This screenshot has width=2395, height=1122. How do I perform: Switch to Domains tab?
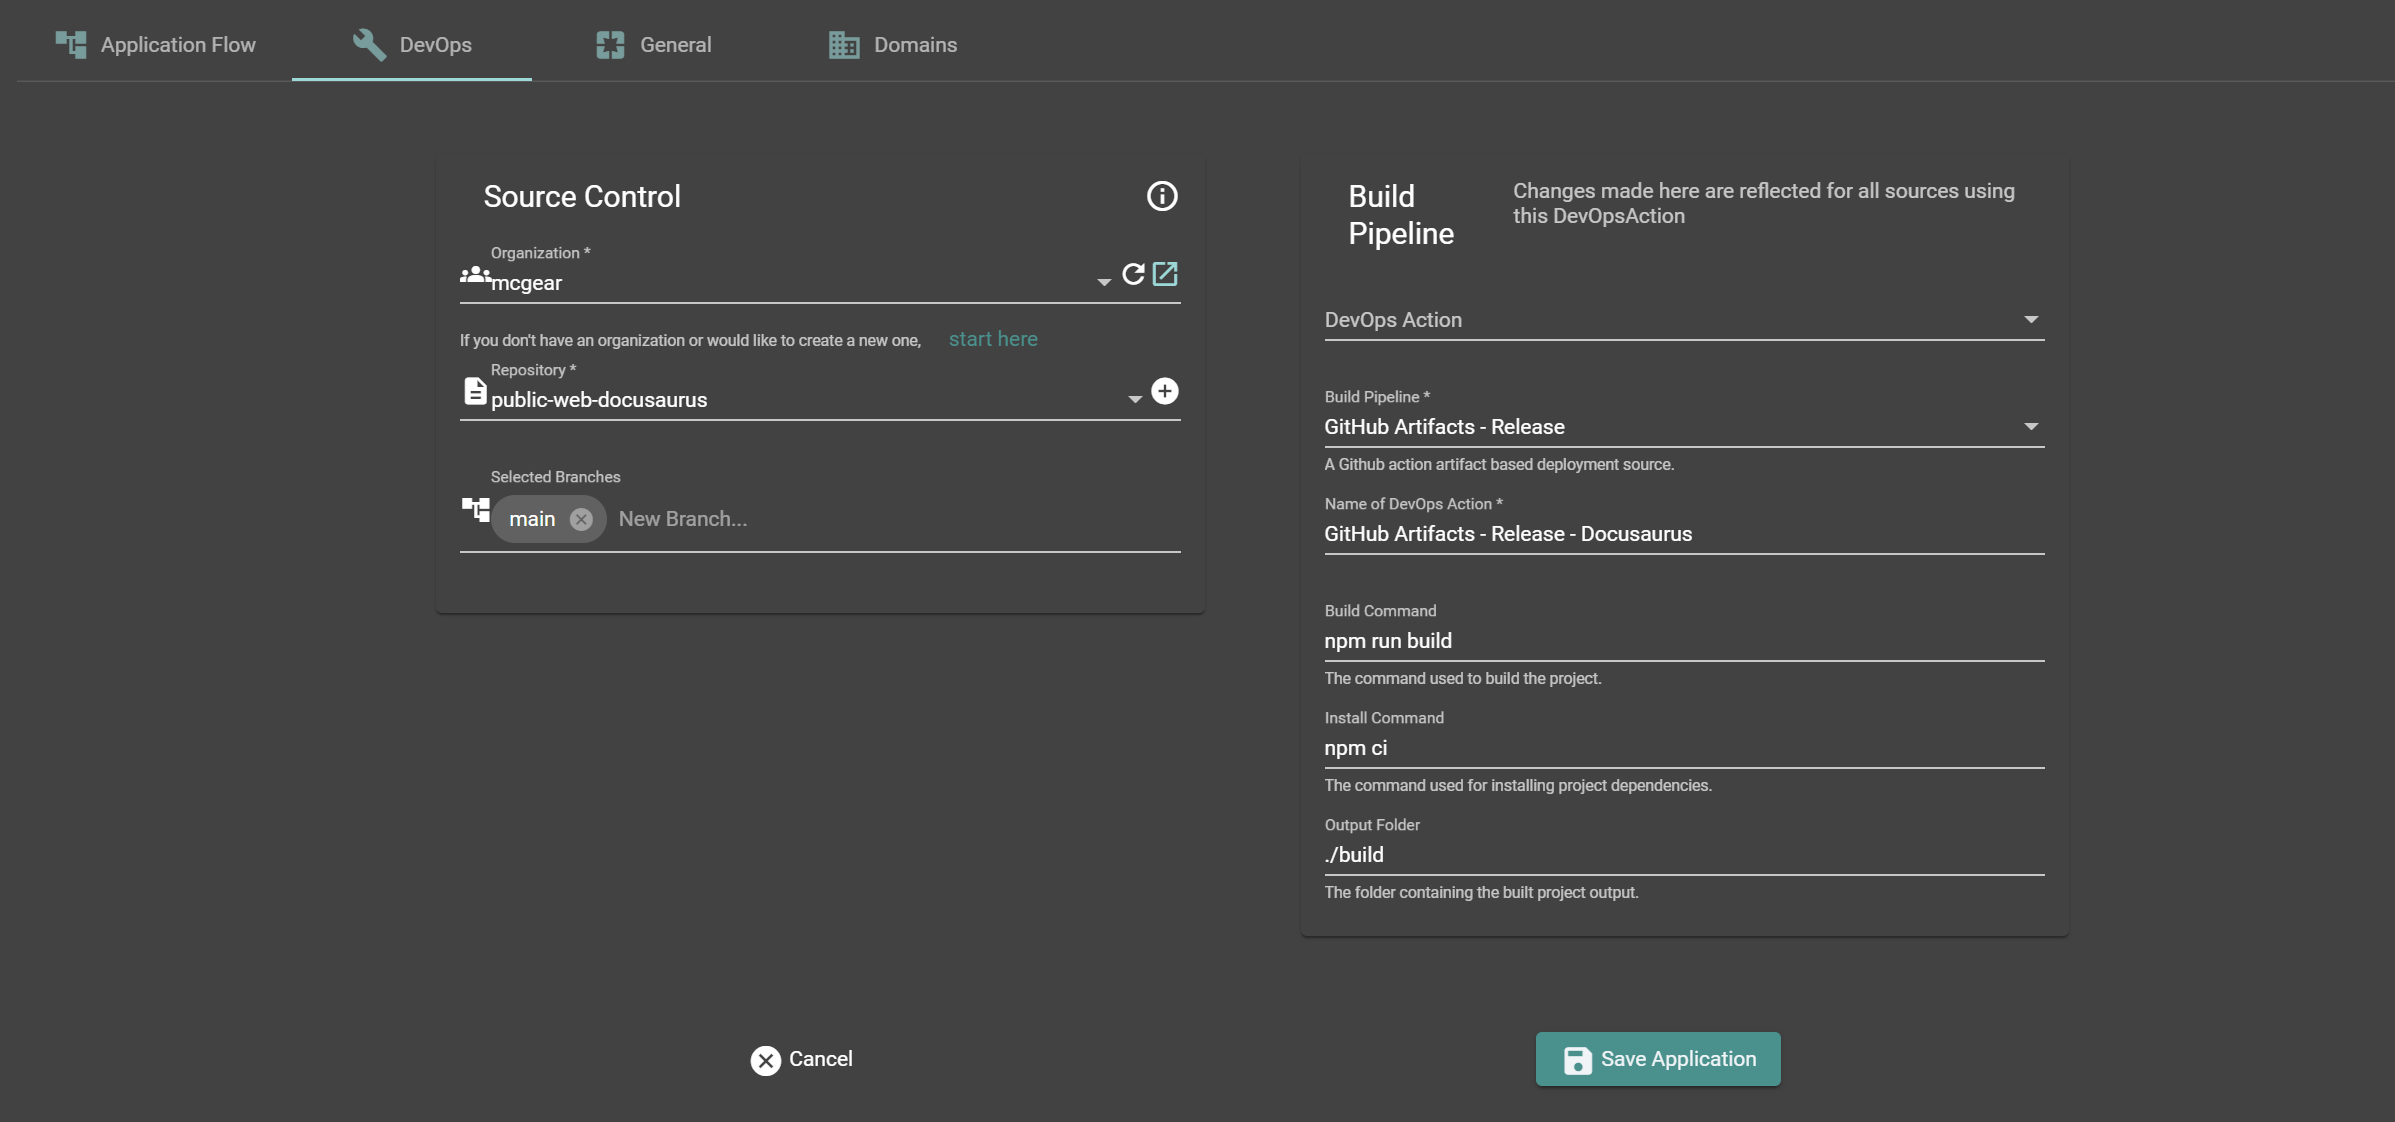pyautogui.click(x=893, y=45)
